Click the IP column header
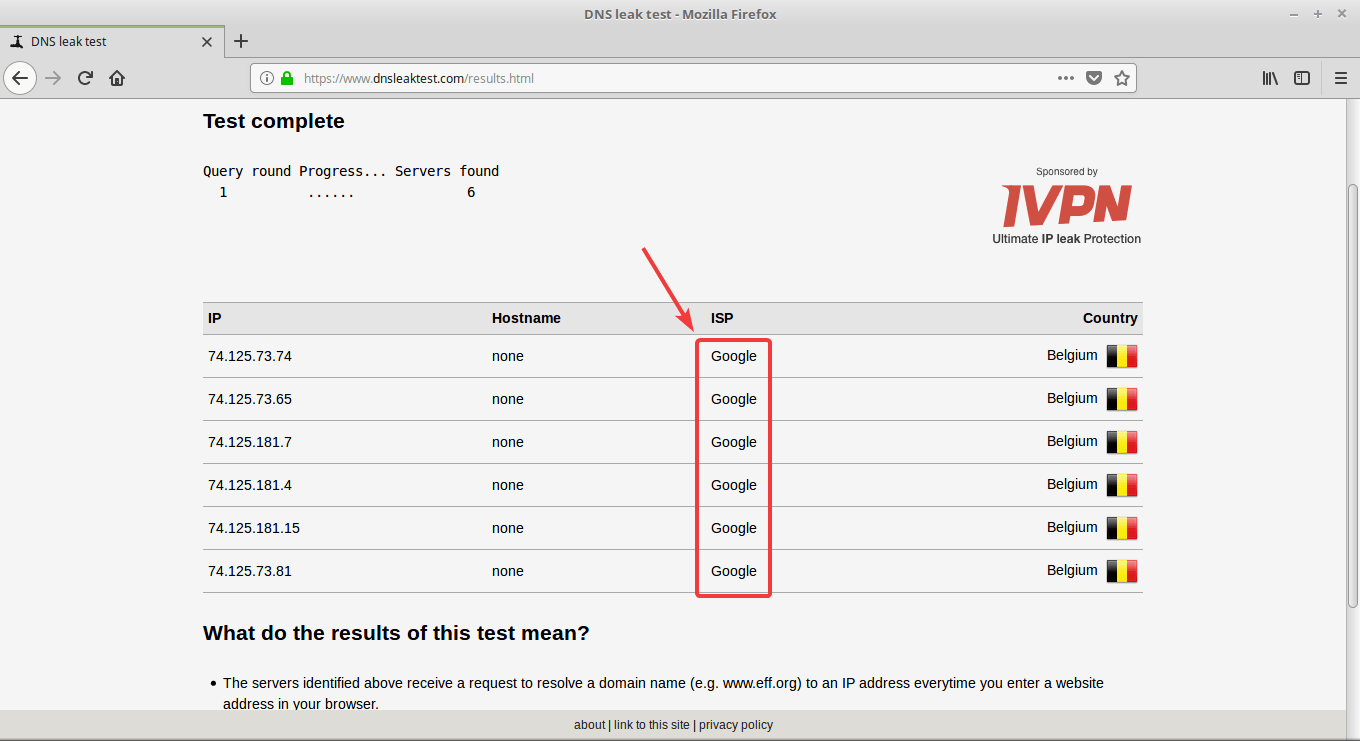 click(215, 318)
